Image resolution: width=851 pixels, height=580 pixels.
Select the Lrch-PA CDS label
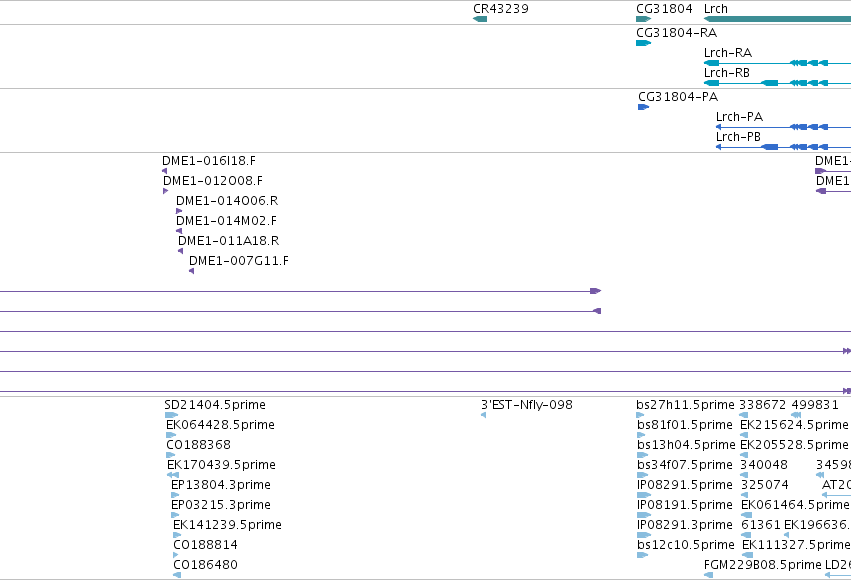[x=739, y=117]
